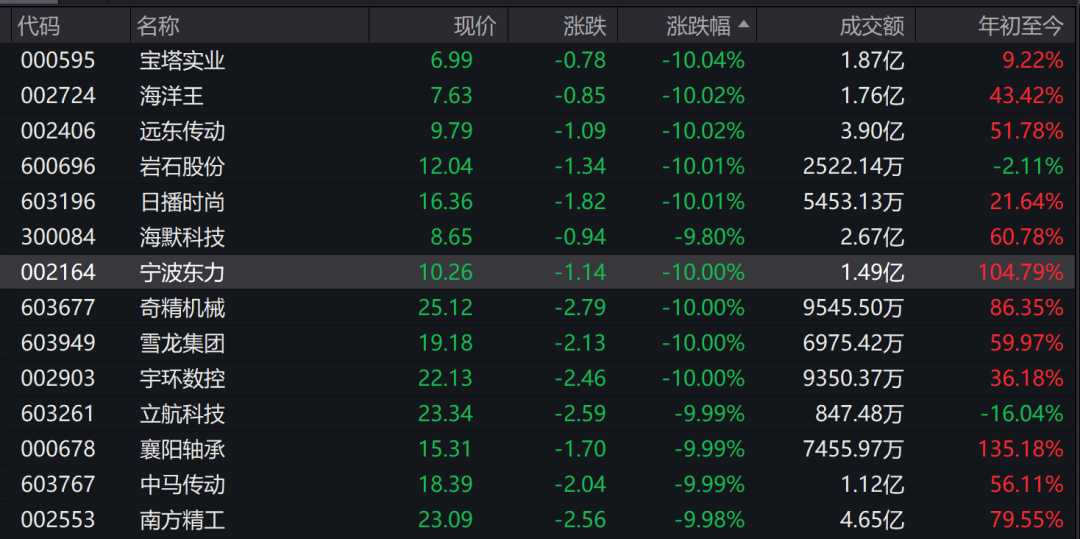Click stock code 002406
1080x539 pixels.
point(58,131)
